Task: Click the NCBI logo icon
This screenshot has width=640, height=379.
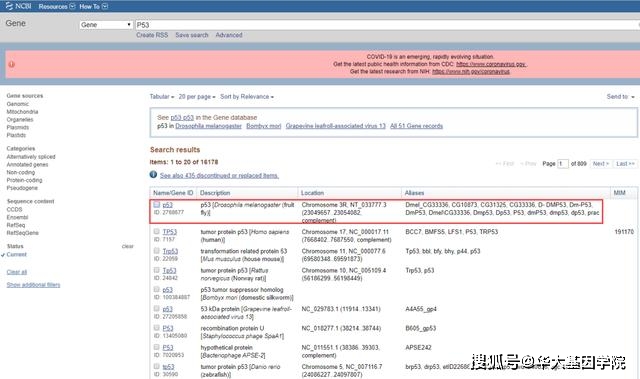Action: [9, 6]
